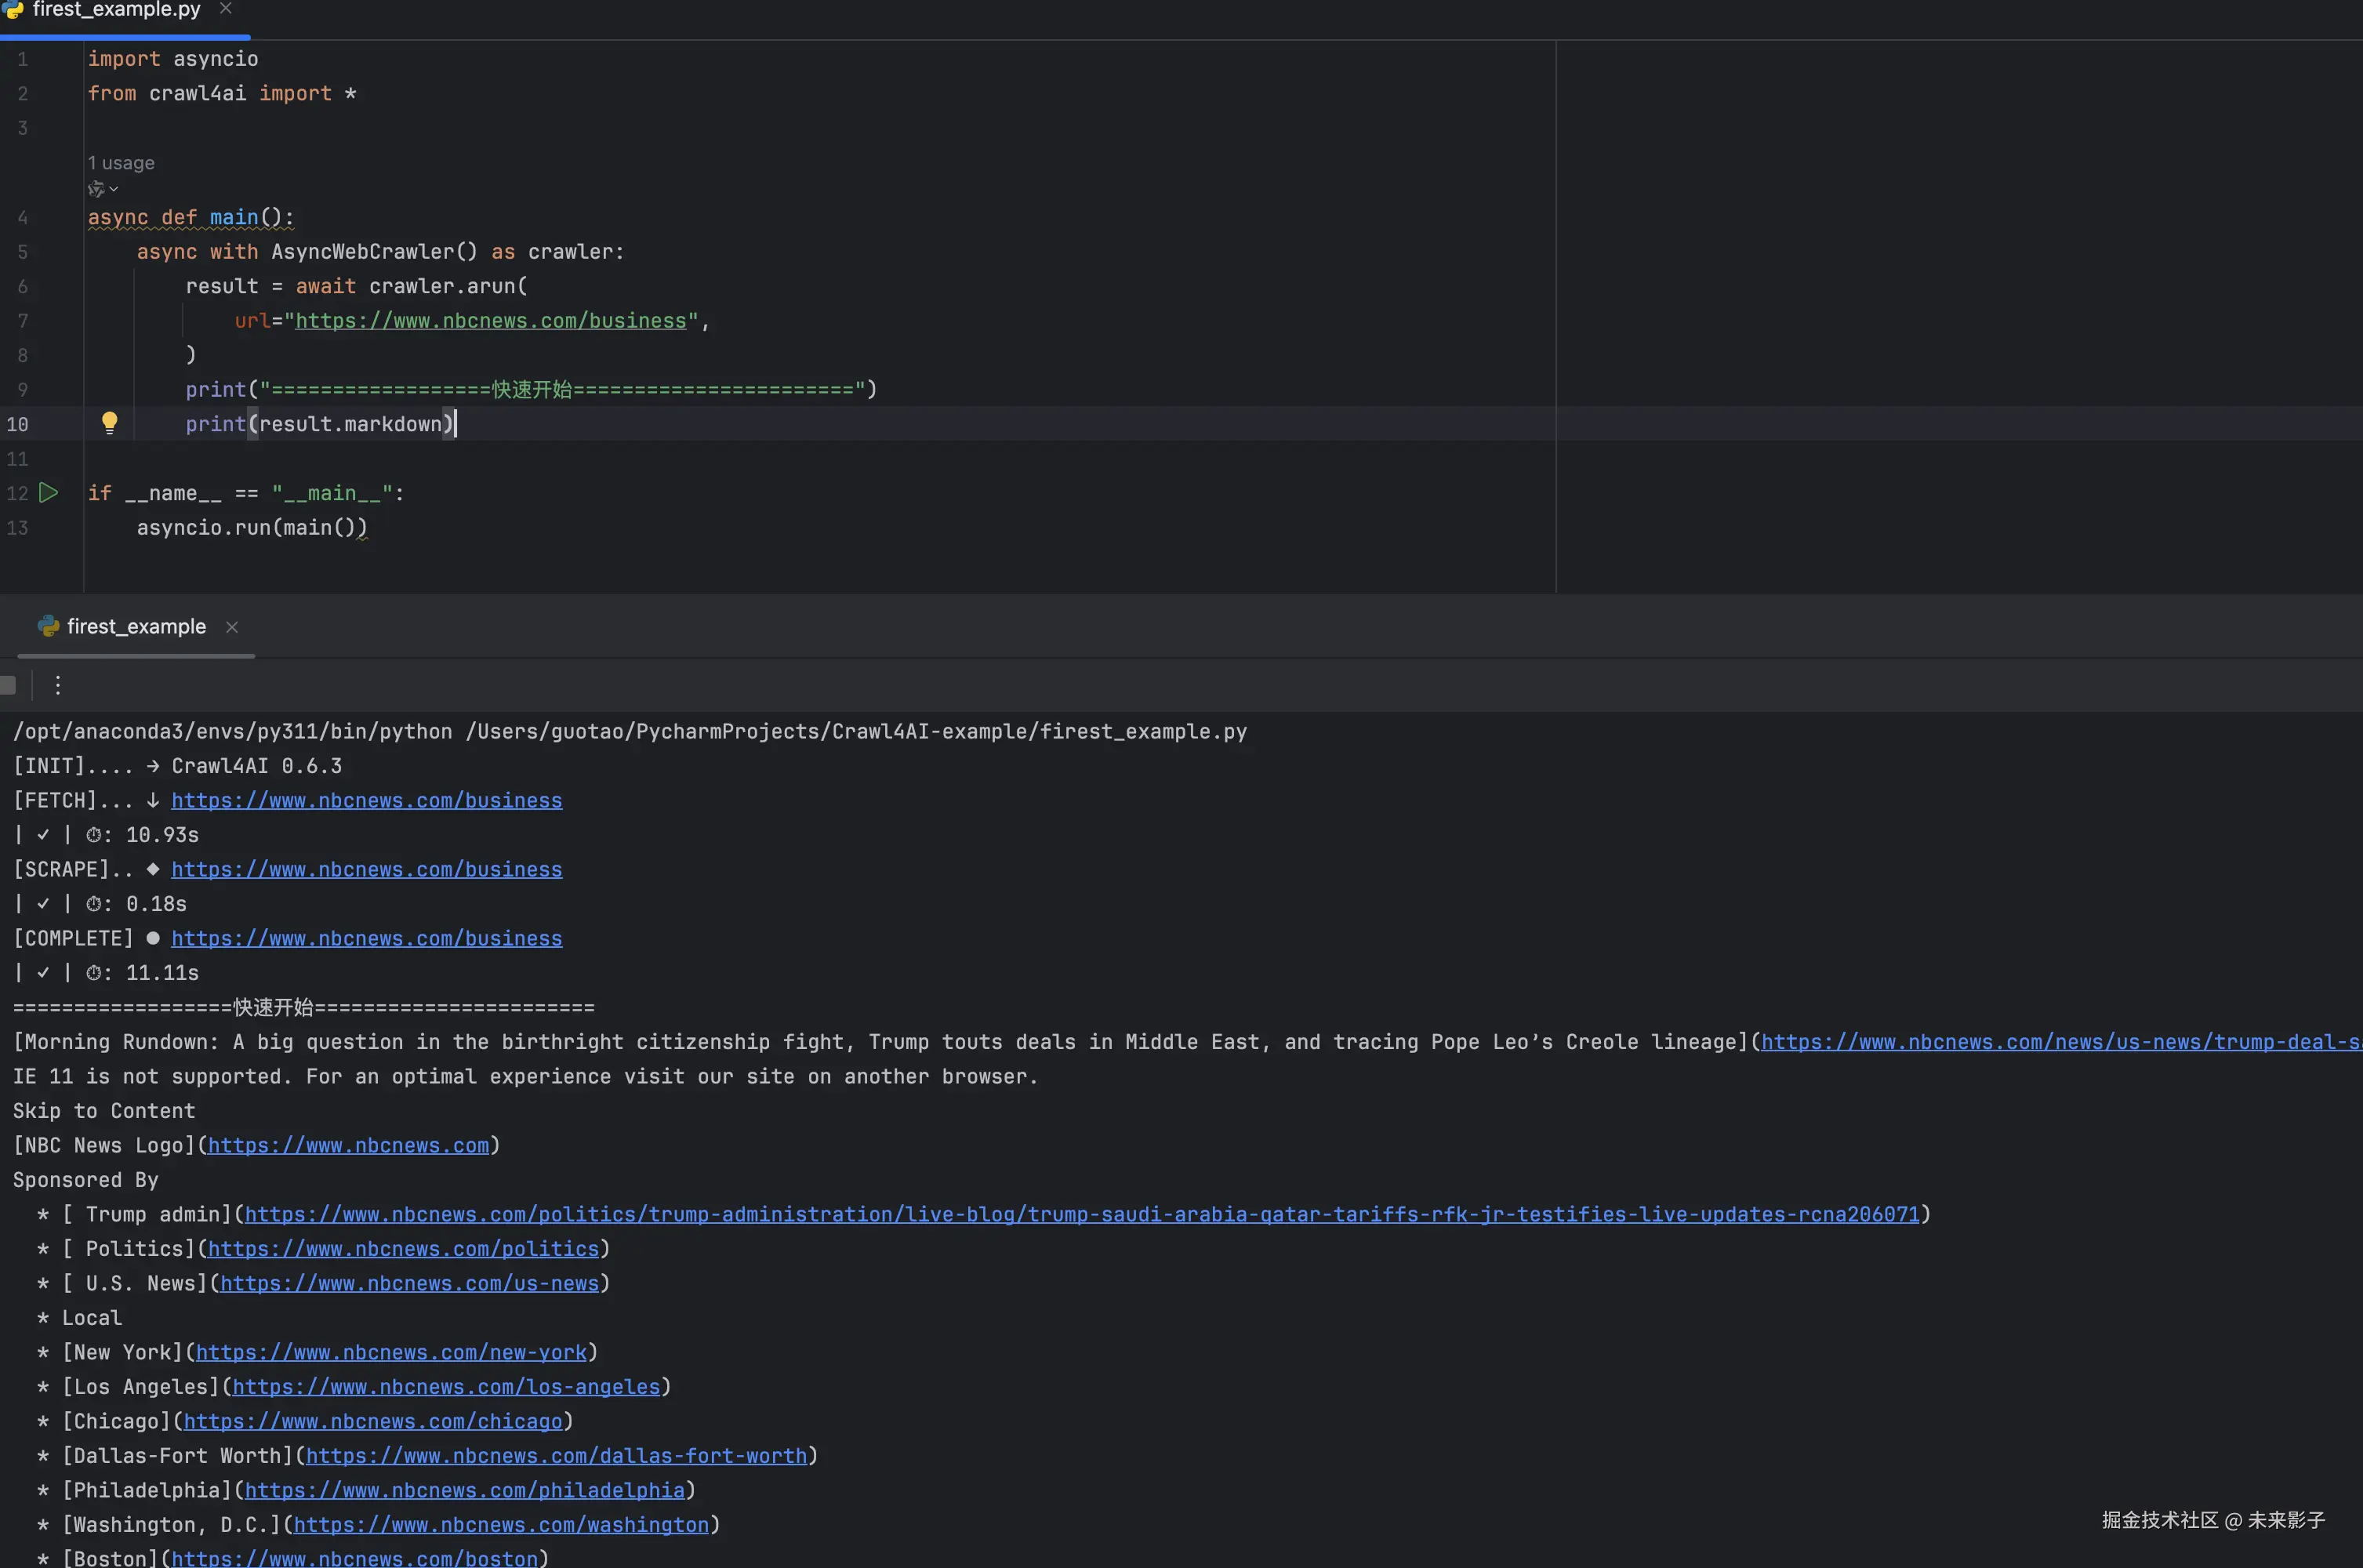Click the green run gutter arrow
This screenshot has width=2363, height=1568.
point(48,492)
